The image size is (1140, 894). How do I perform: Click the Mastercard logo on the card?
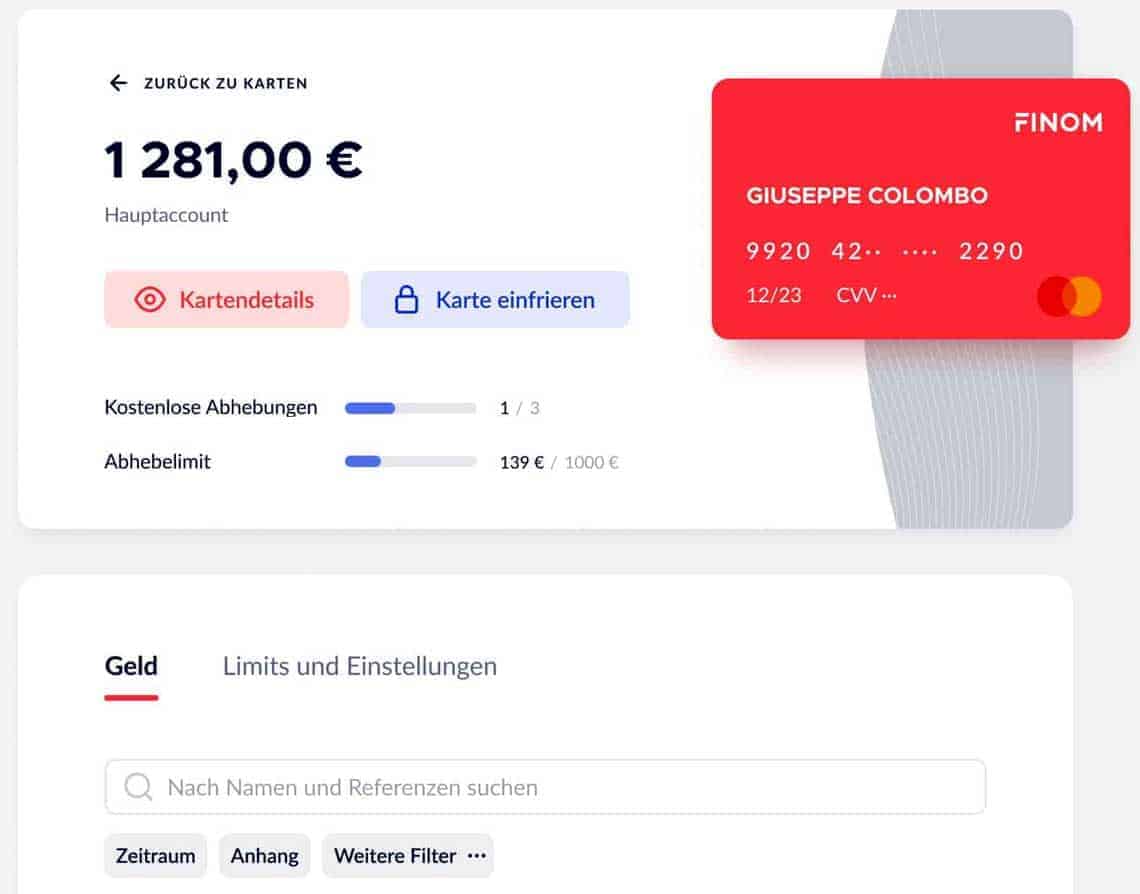(1069, 296)
